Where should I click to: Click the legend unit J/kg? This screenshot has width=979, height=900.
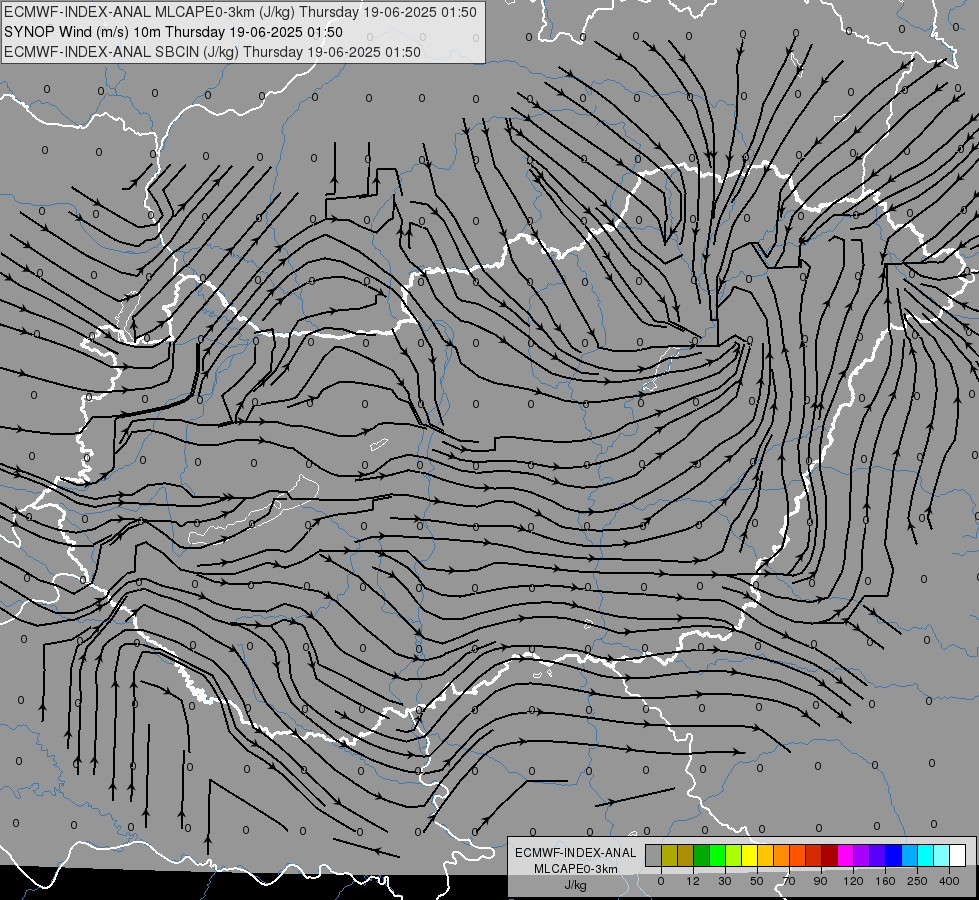(x=576, y=885)
